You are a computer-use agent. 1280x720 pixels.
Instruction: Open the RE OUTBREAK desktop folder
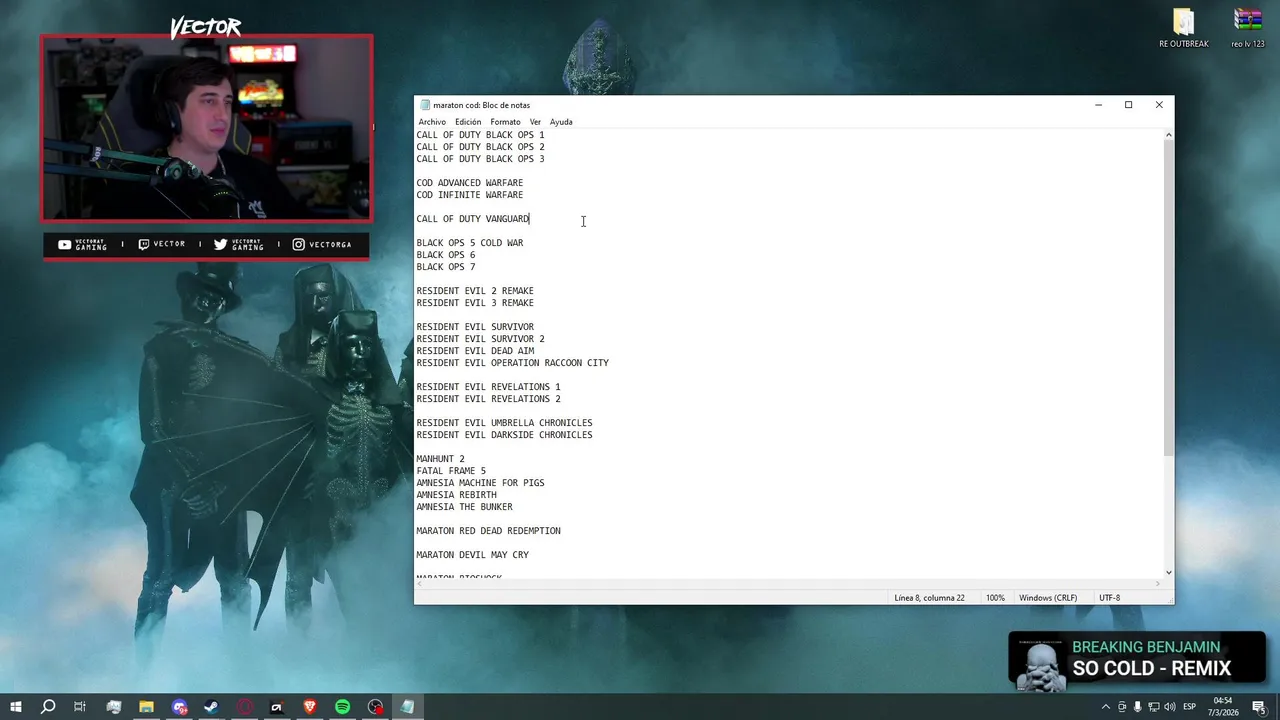(1183, 28)
